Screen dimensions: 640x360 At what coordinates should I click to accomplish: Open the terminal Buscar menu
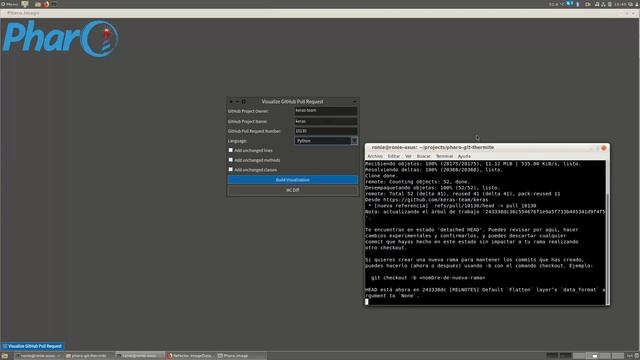pos(423,156)
